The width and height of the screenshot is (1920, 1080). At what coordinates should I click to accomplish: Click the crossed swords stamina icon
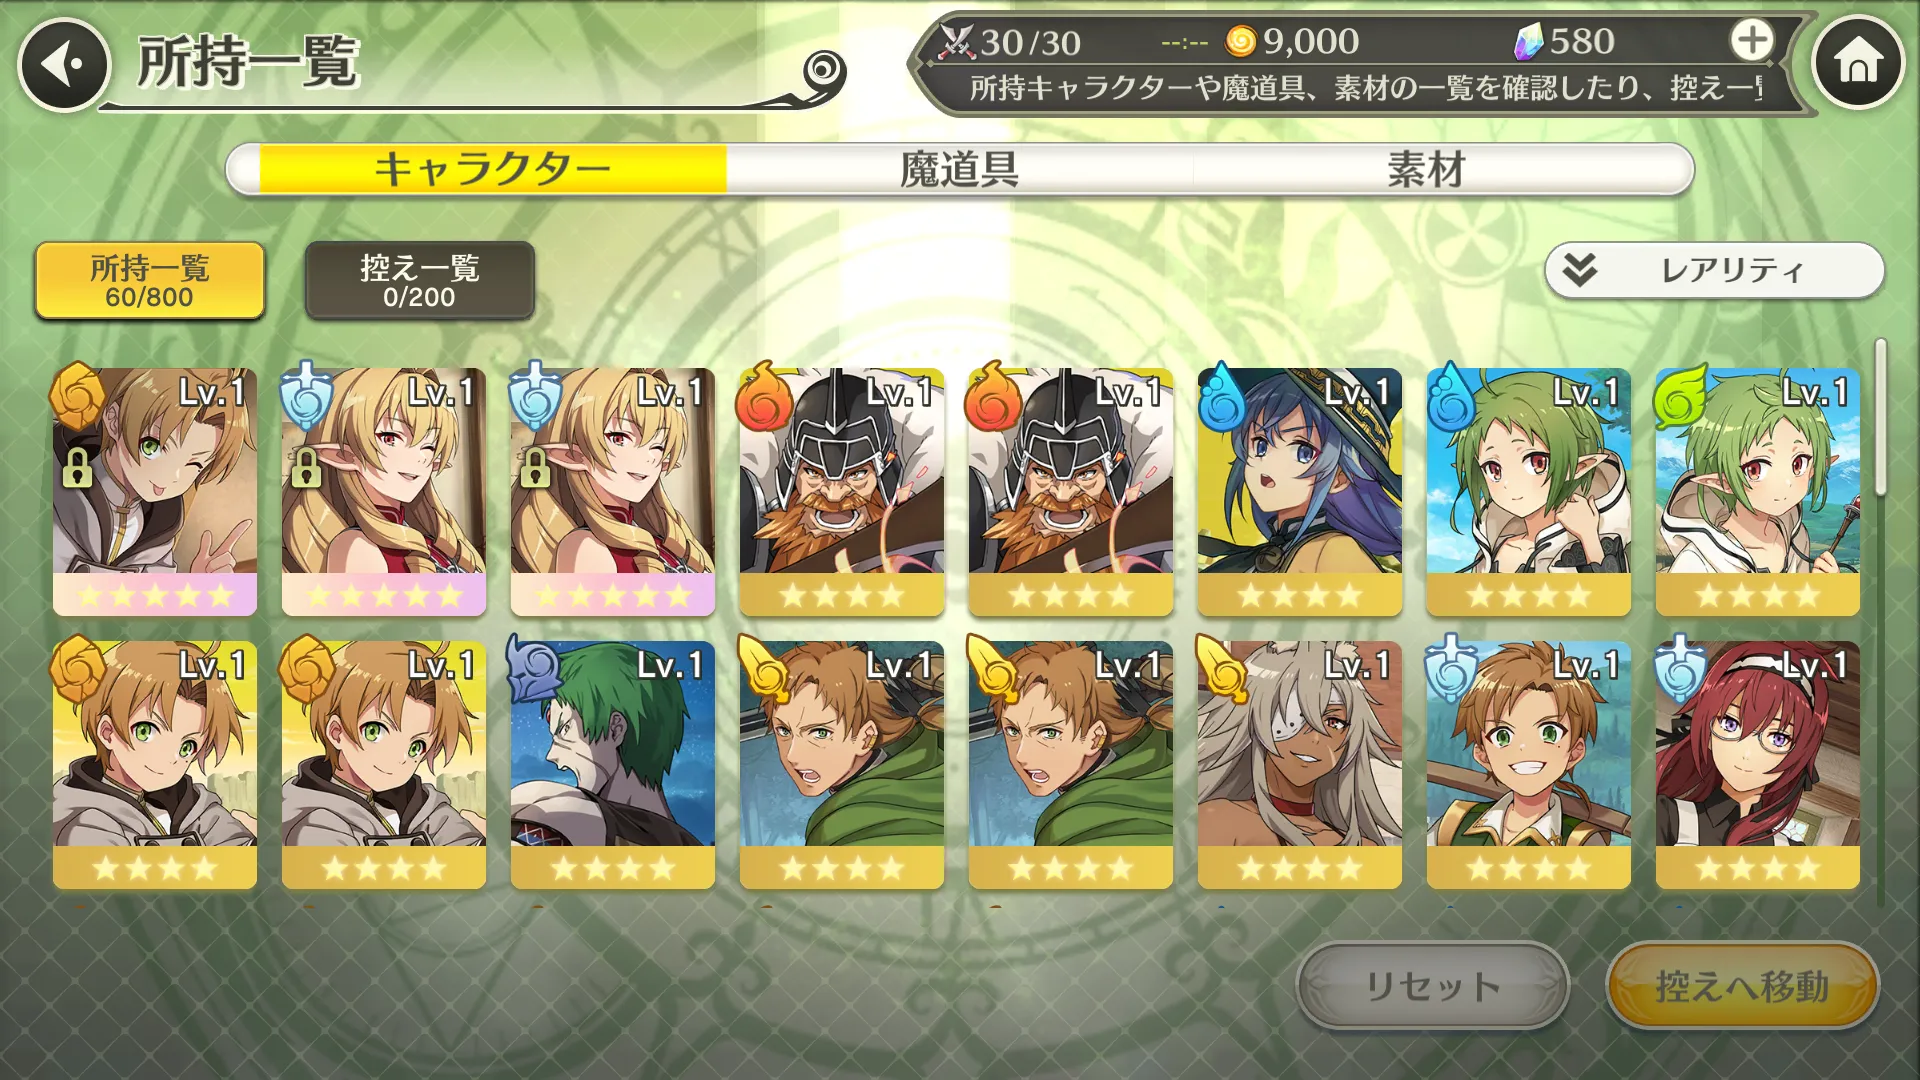point(956,42)
